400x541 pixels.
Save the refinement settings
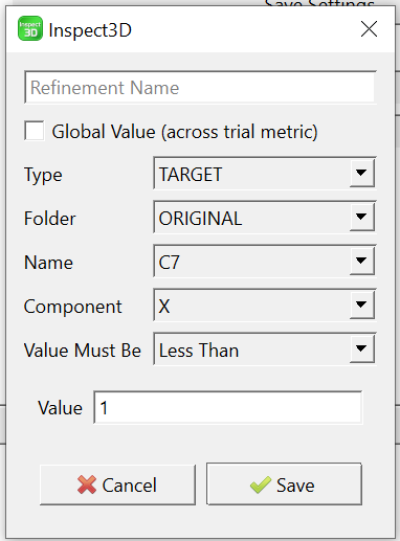pos(284,484)
